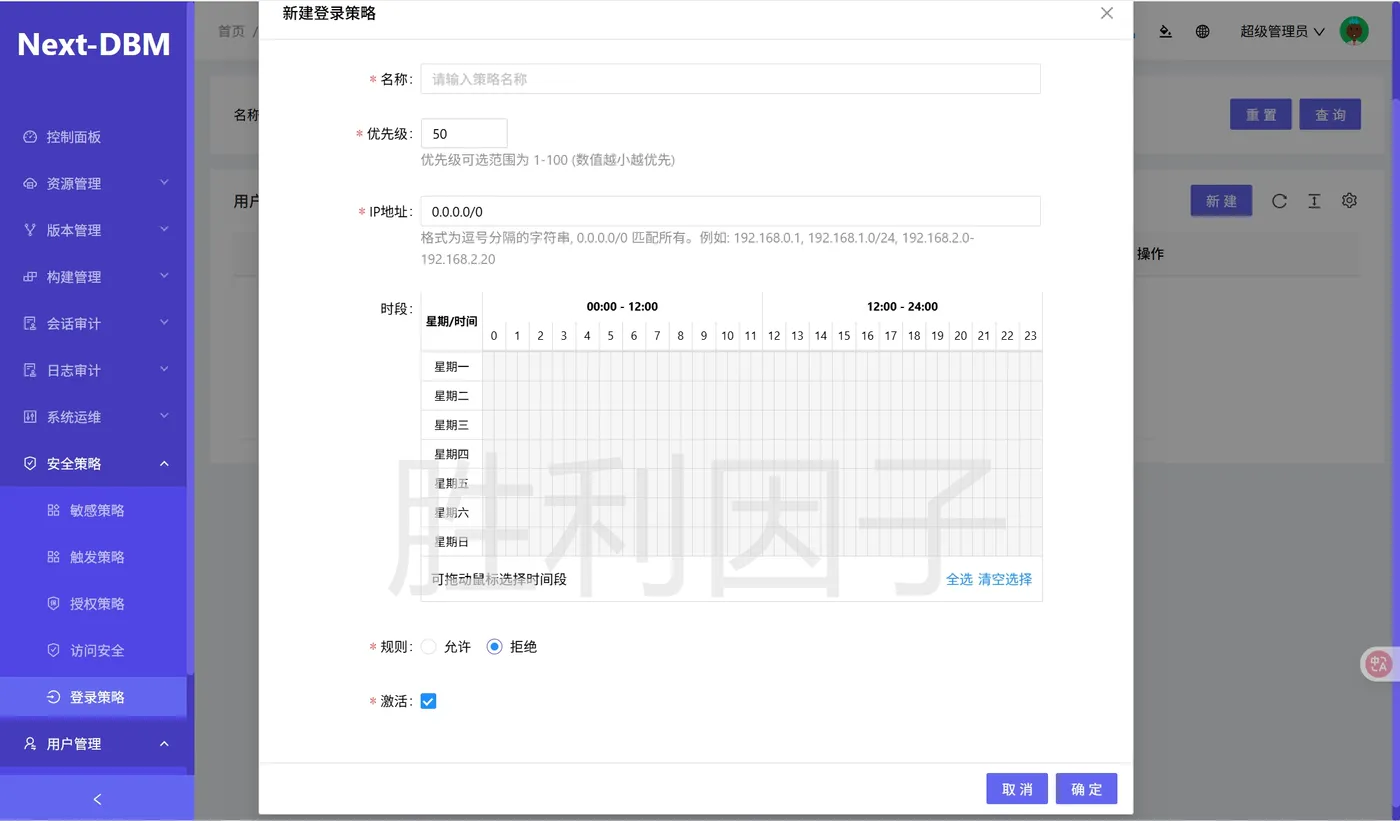Viewport: 1400px width, 821px height.
Task: Click the grid icon beside 敏感策略
Action: 54,510
